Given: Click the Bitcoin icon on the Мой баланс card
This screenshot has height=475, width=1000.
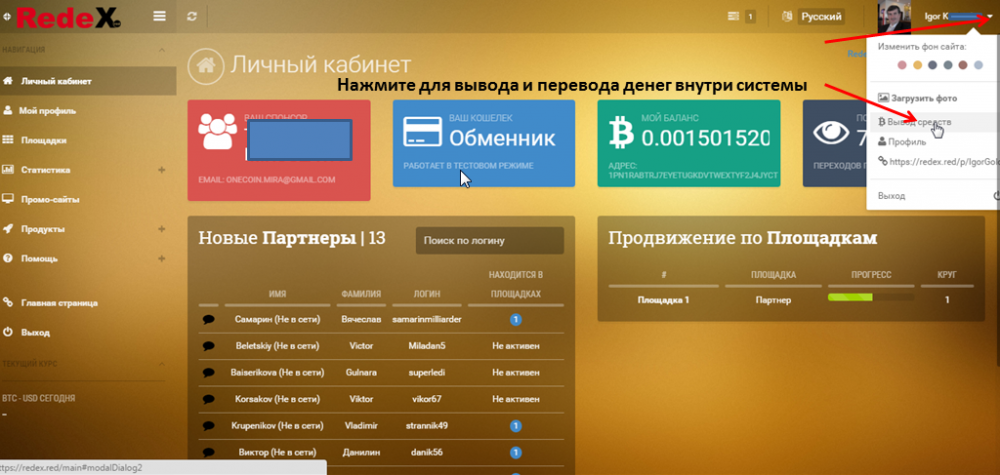Looking at the screenshot, I should coord(621,134).
